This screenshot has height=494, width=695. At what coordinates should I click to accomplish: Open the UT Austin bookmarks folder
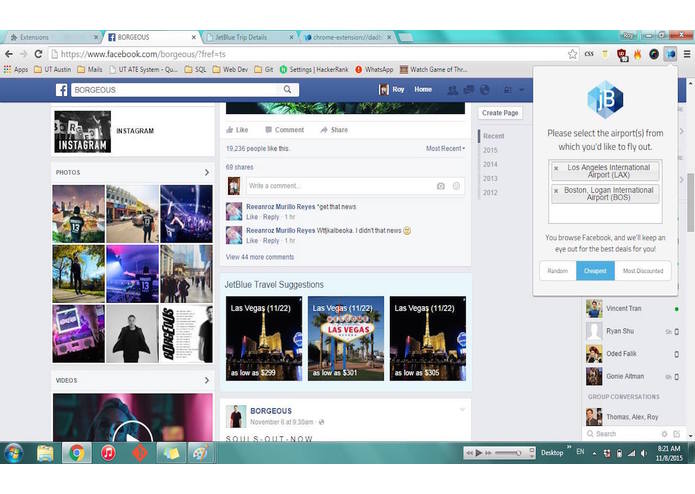point(52,70)
